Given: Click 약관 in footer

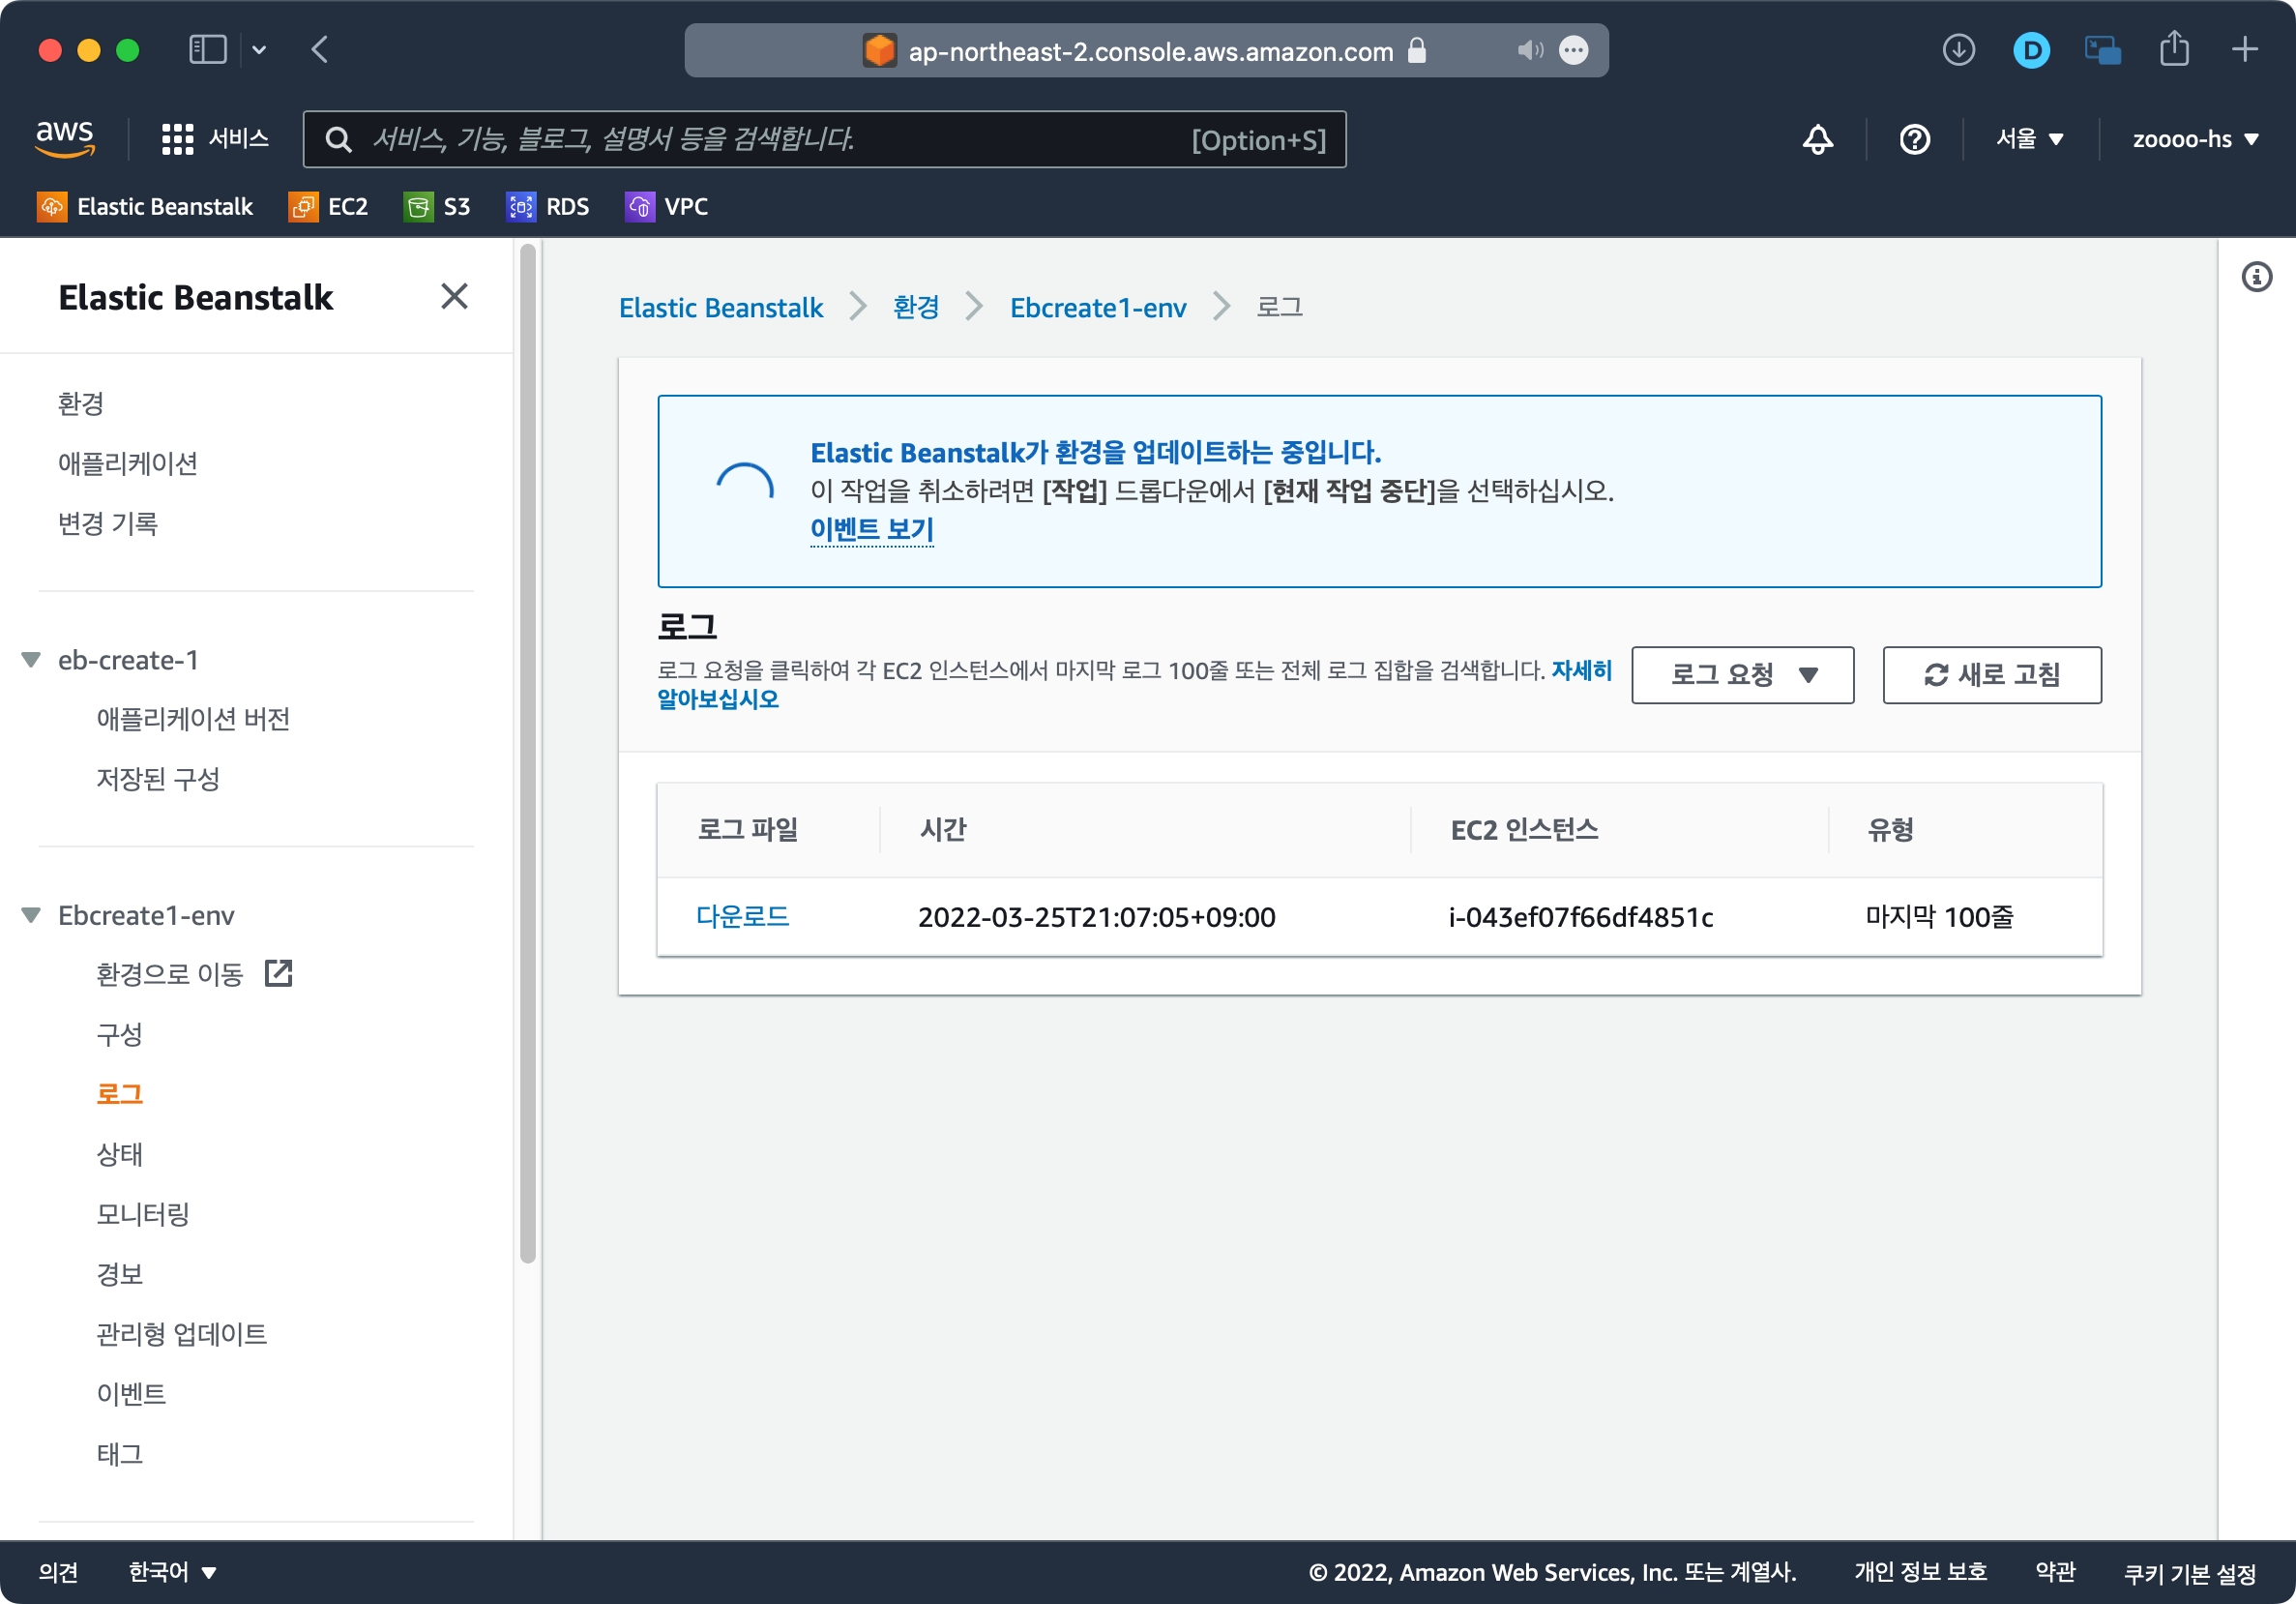Looking at the screenshot, I should (x=2055, y=1572).
